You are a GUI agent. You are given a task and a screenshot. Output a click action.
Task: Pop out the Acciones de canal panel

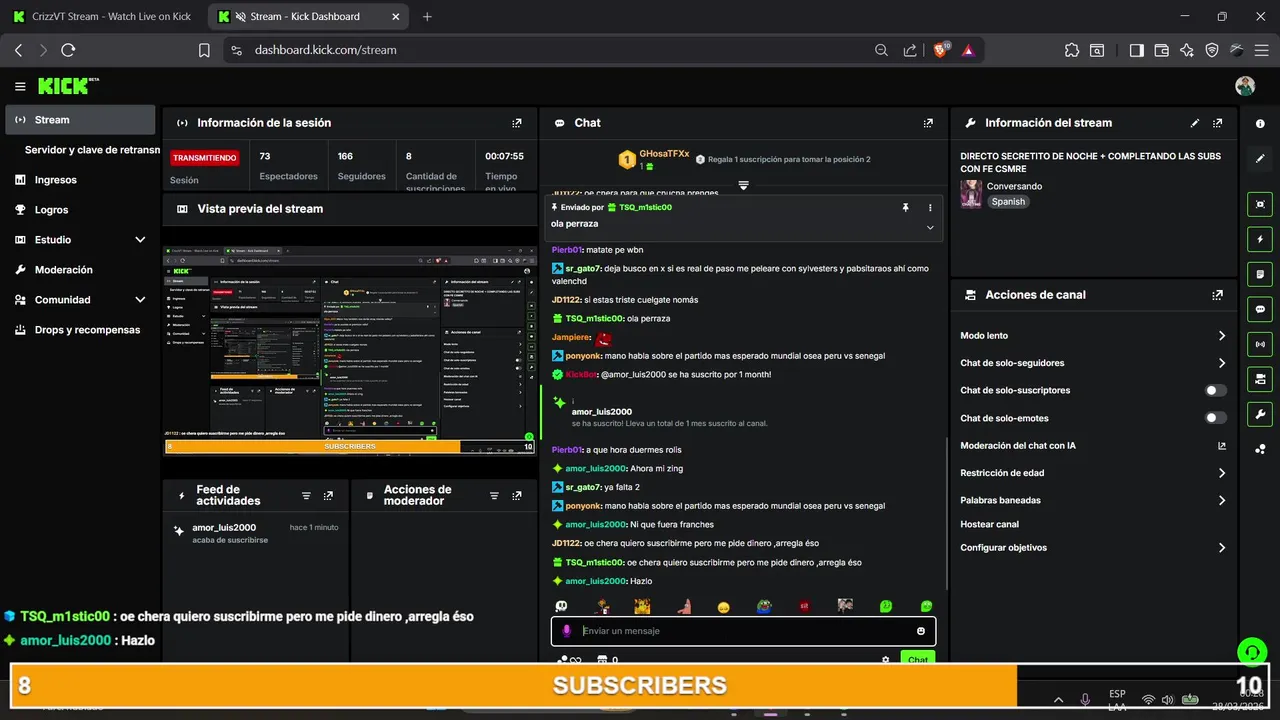pyautogui.click(x=1217, y=295)
